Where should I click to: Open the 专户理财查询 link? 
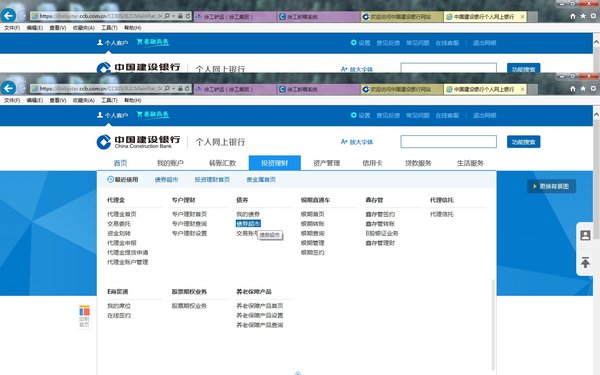189,223
